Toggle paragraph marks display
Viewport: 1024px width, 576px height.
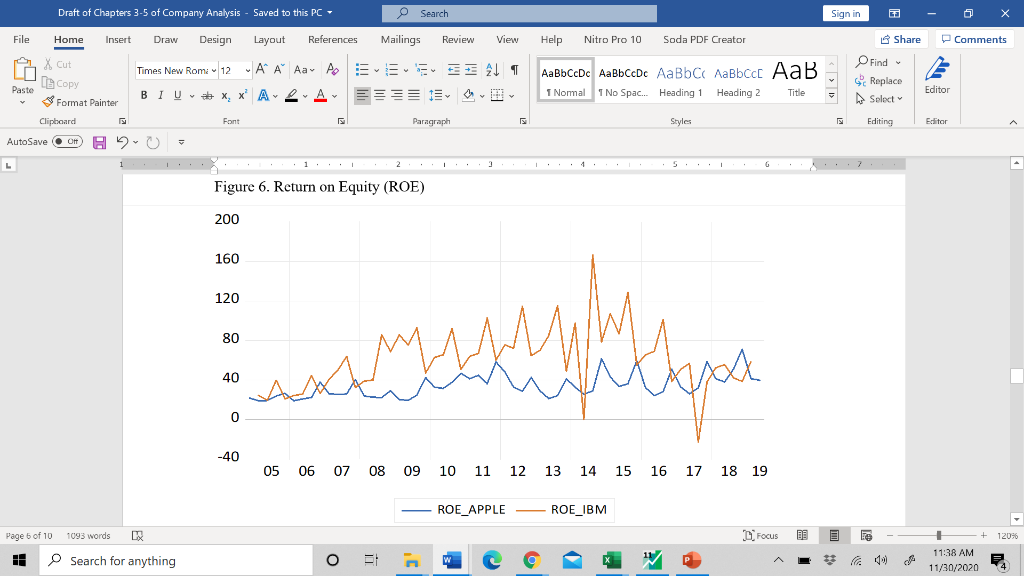pos(513,70)
